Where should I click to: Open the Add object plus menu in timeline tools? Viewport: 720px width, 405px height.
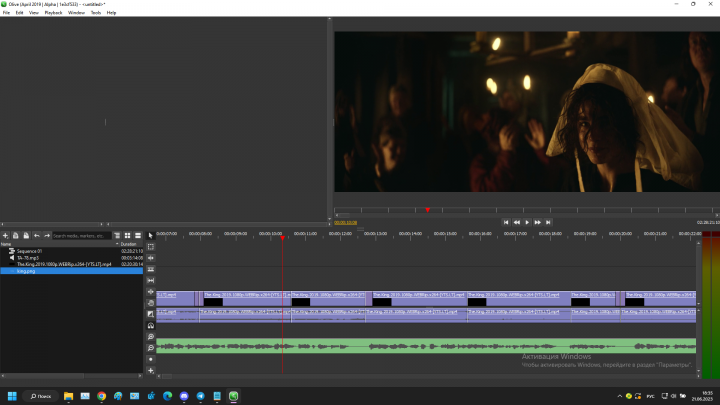[151, 371]
